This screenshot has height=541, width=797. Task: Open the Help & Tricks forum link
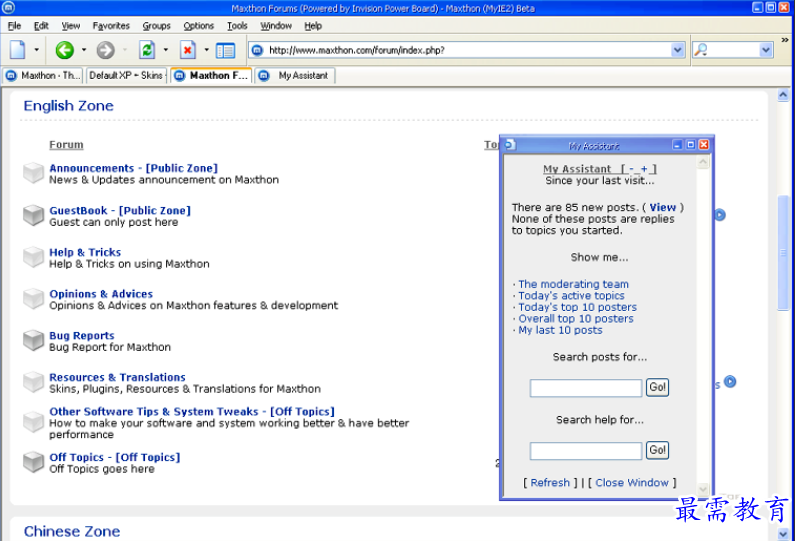pyautogui.click(x=85, y=252)
